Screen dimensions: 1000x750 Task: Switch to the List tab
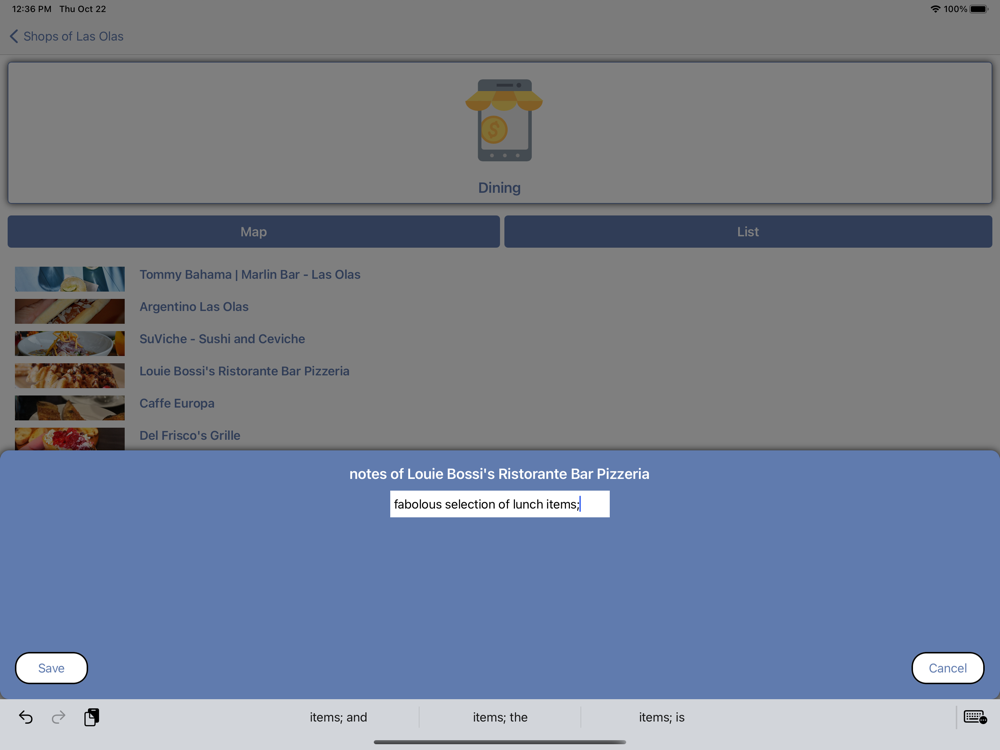[748, 232]
